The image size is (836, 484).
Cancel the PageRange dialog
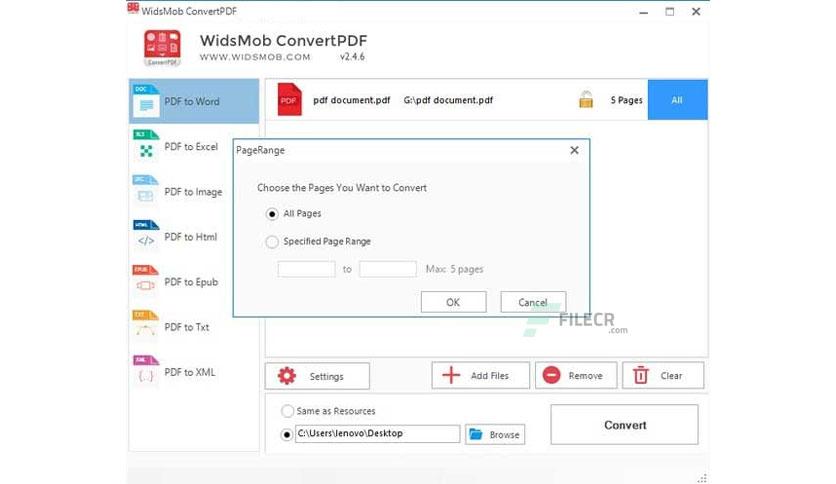click(x=533, y=302)
